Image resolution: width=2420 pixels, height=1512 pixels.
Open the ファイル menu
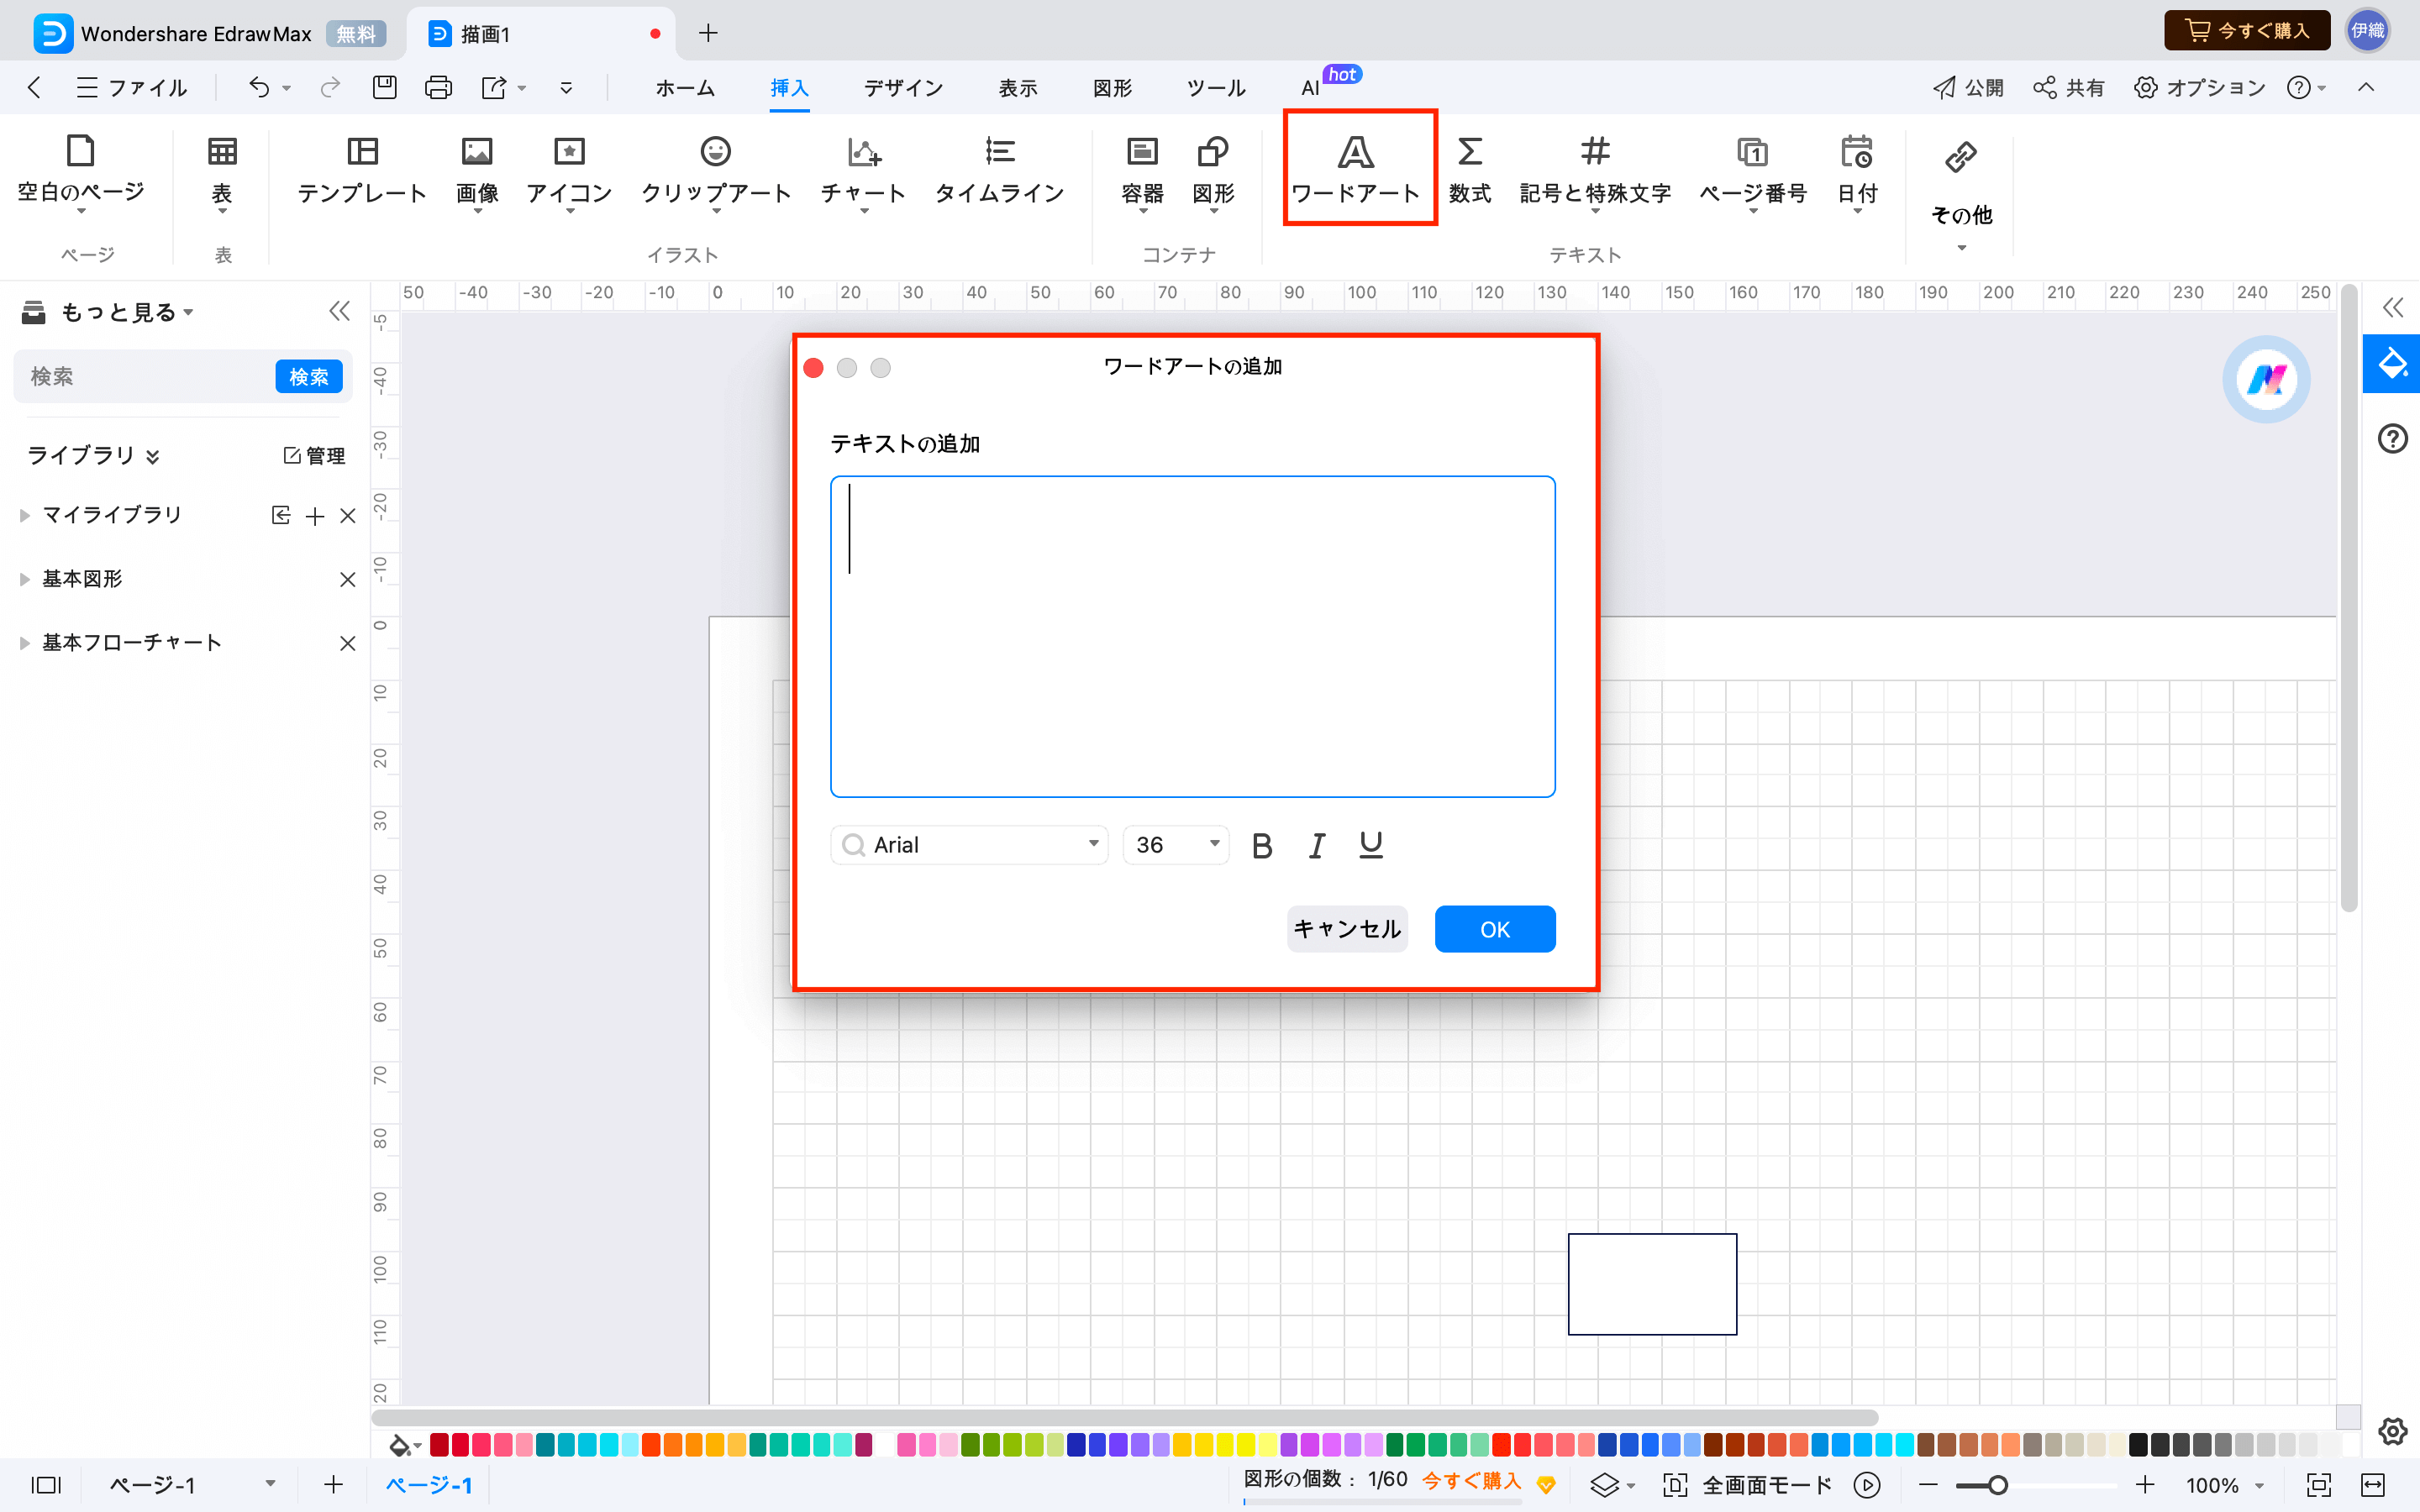132,88
